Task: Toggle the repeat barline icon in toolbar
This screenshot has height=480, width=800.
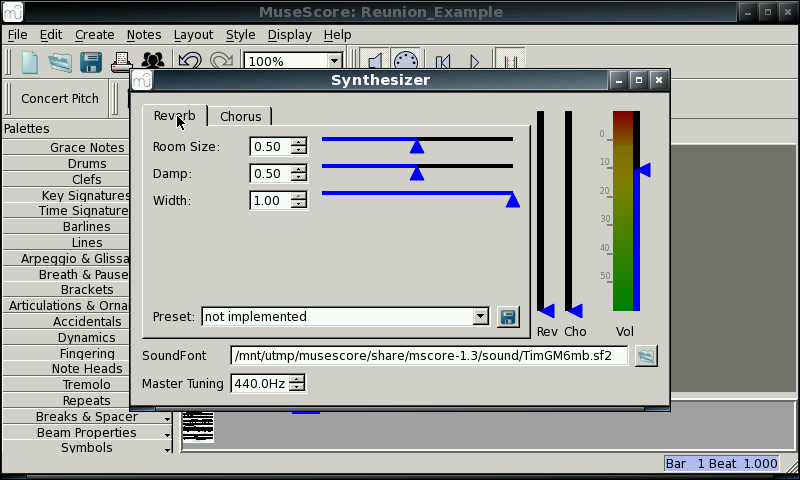Action: 510,60
